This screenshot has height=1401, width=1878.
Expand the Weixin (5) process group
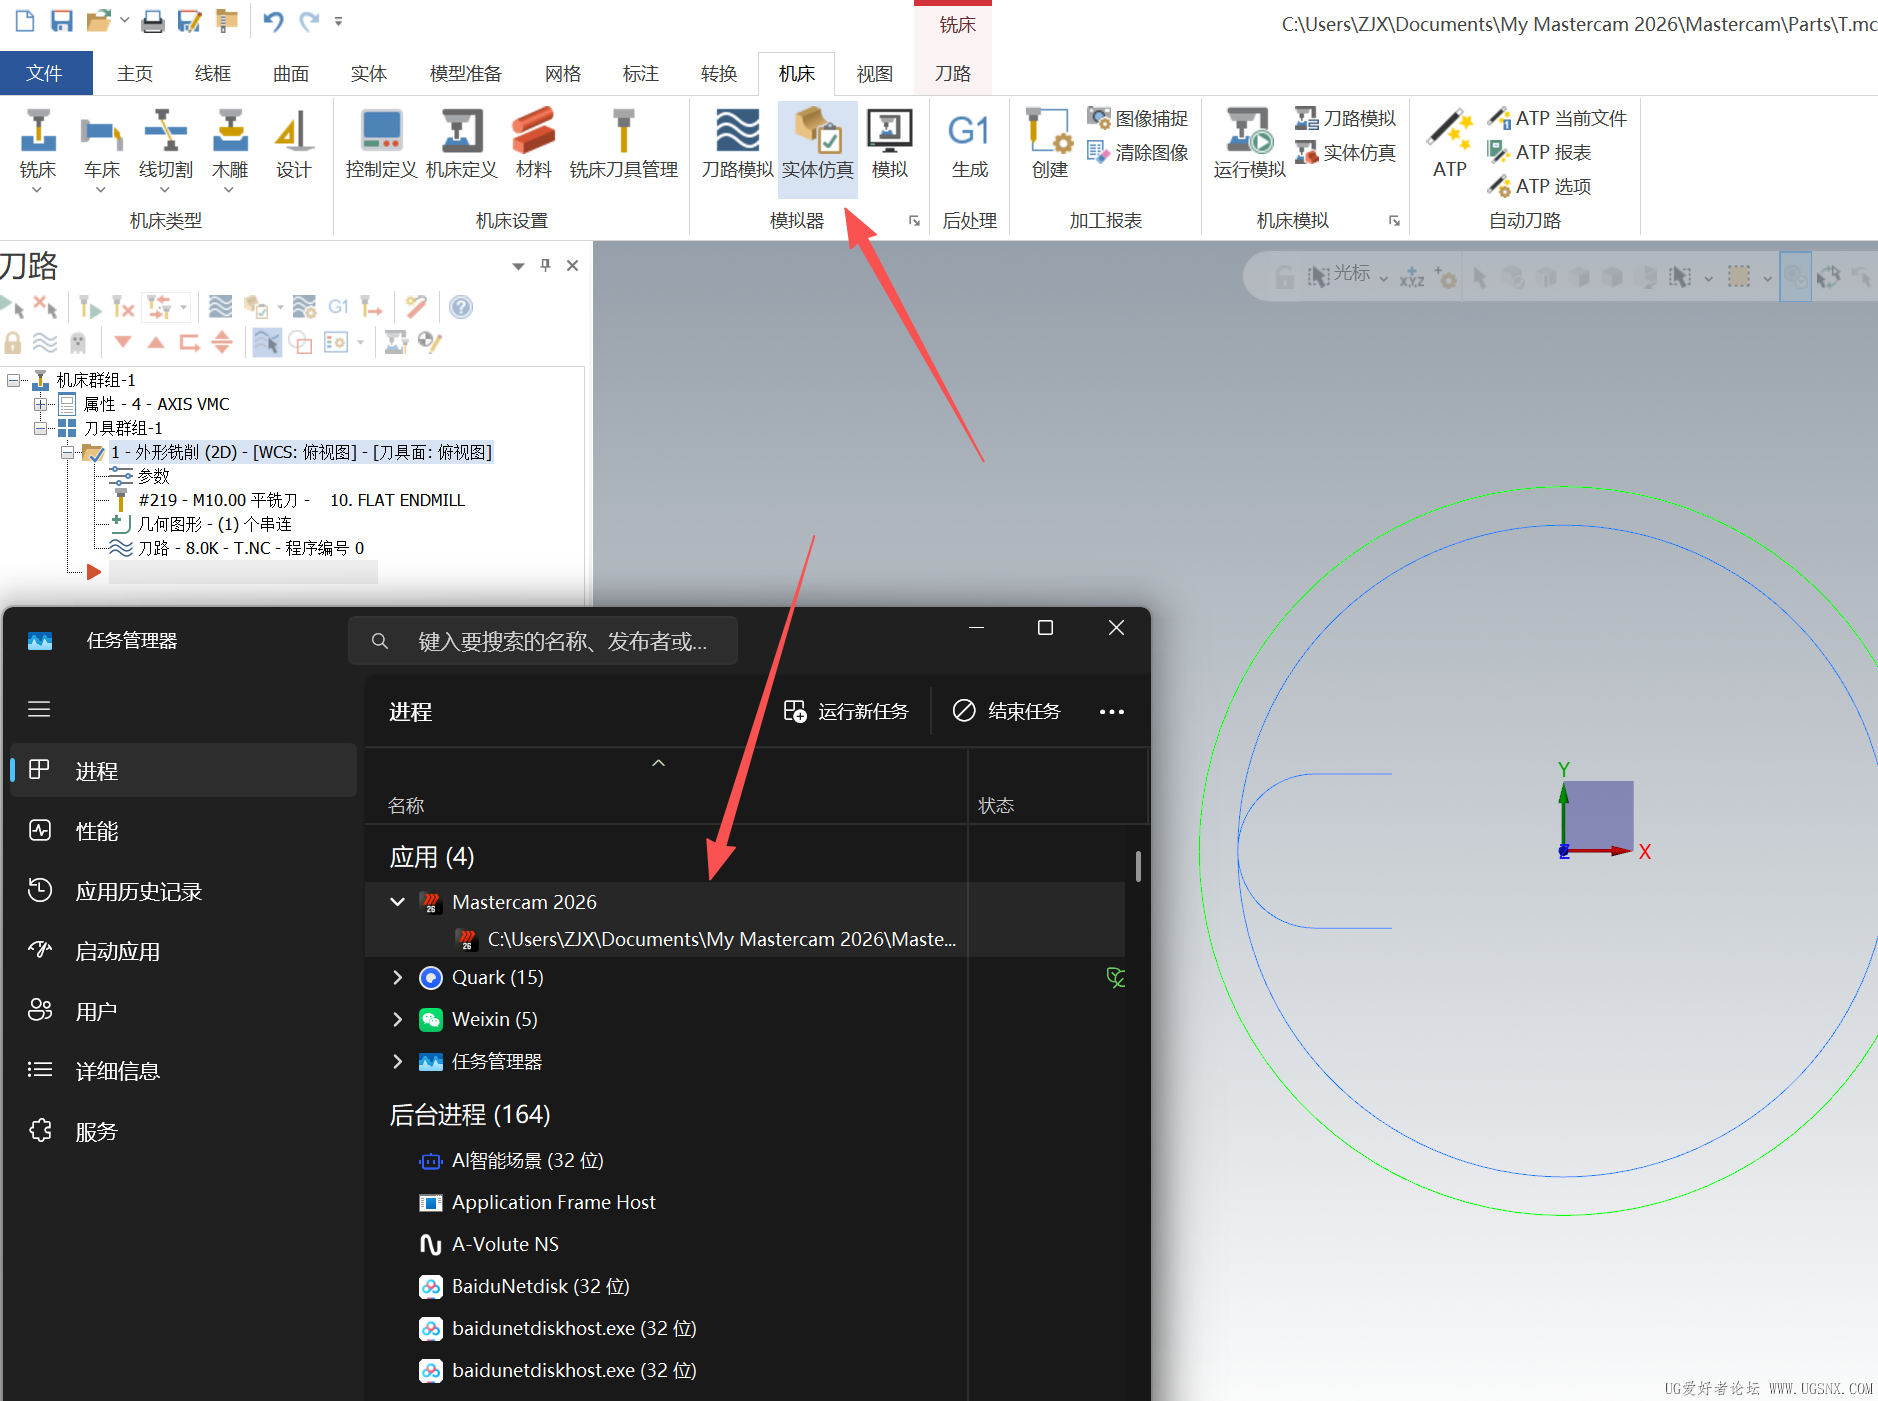tap(397, 1019)
